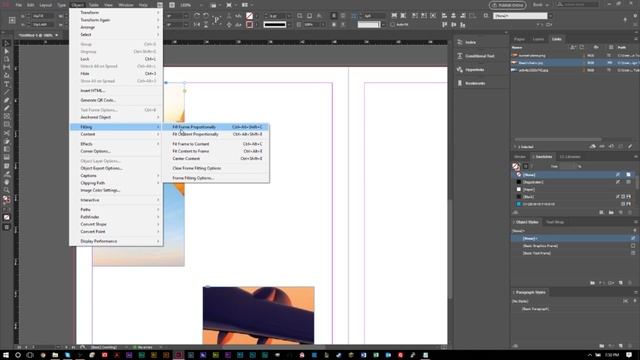Select the Pencil tool
The width and height of the screenshot is (640, 360).
(7, 109)
